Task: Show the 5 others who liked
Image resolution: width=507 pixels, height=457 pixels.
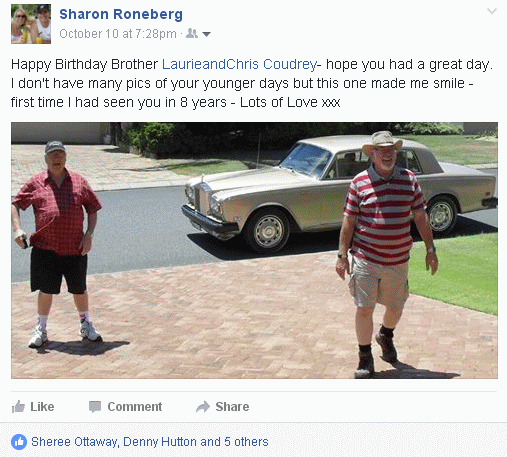Action: click(246, 442)
